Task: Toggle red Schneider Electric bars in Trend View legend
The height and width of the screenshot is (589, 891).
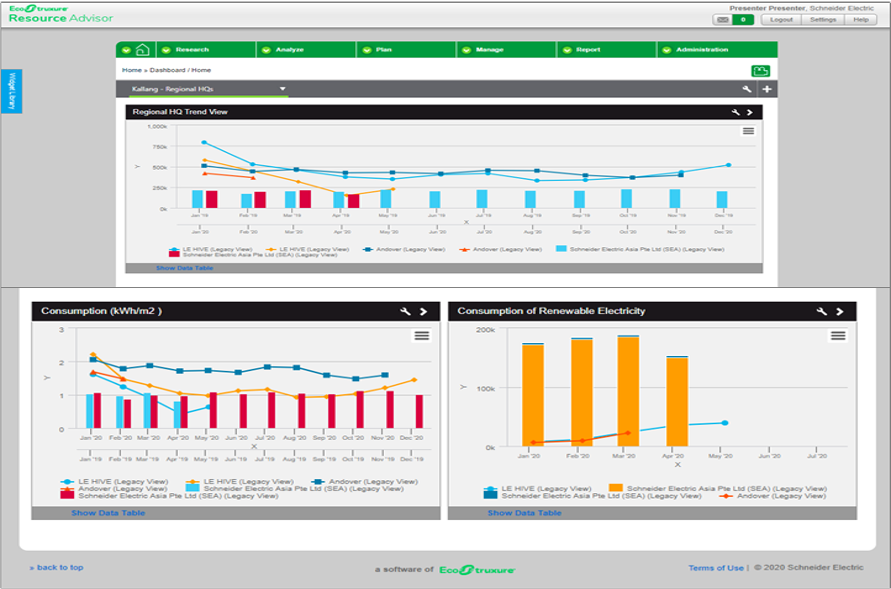Action: [x=253, y=255]
